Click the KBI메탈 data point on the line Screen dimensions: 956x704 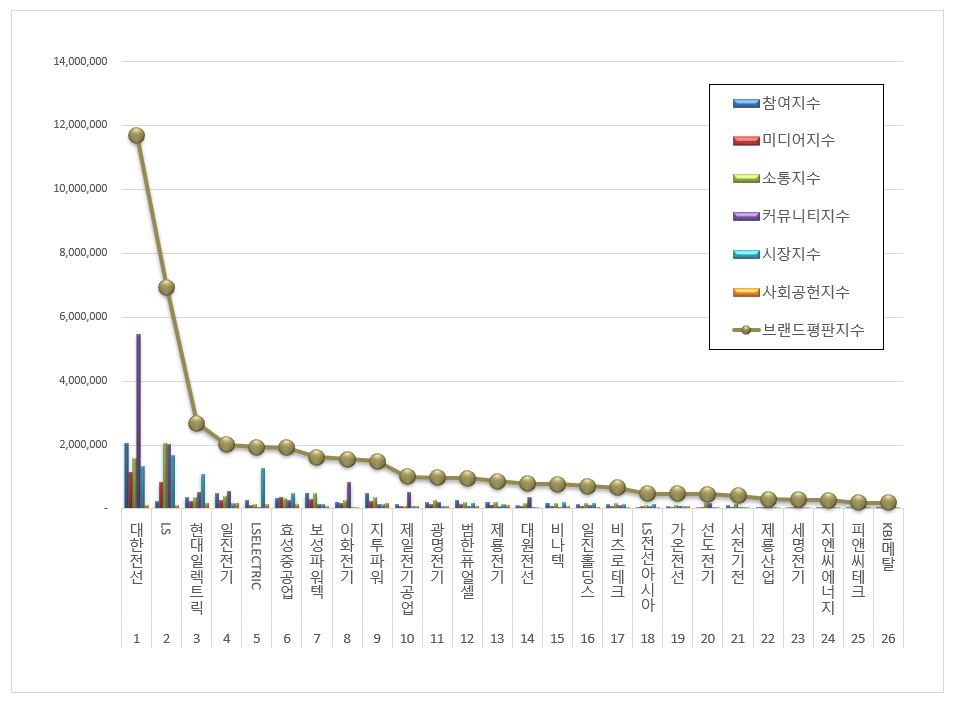coord(888,502)
